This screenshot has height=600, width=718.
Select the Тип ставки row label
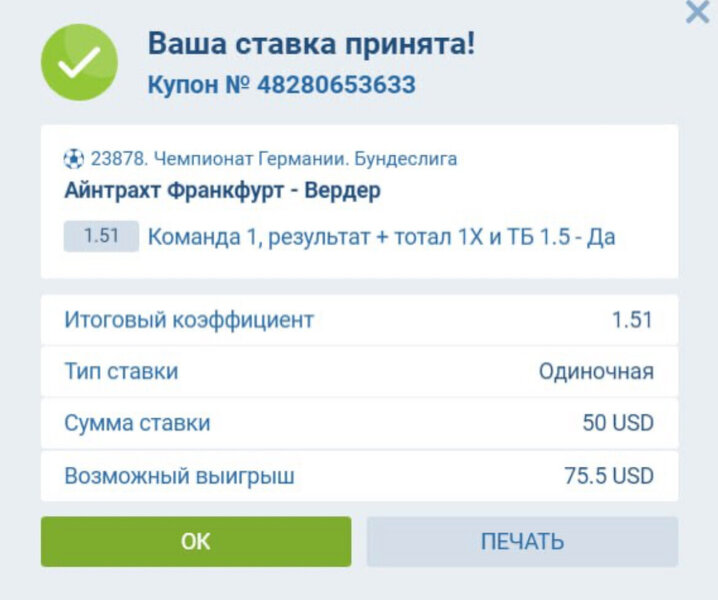pyautogui.click(x=121, y=372)
